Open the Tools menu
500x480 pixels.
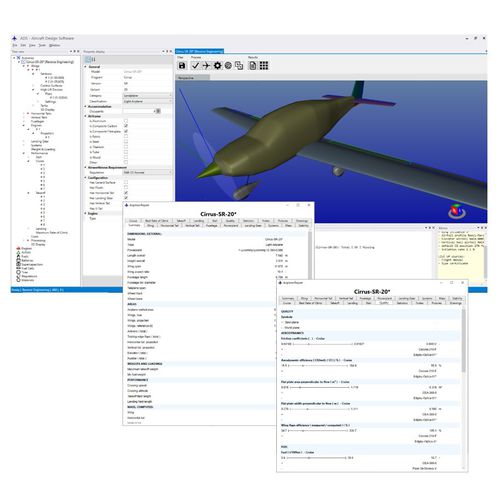pos(42,45)
